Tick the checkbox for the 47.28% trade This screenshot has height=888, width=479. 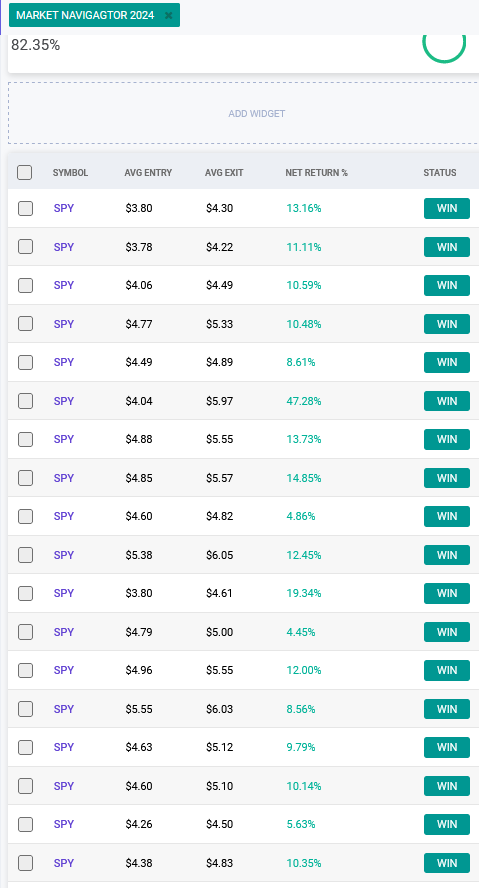point(25,401)
